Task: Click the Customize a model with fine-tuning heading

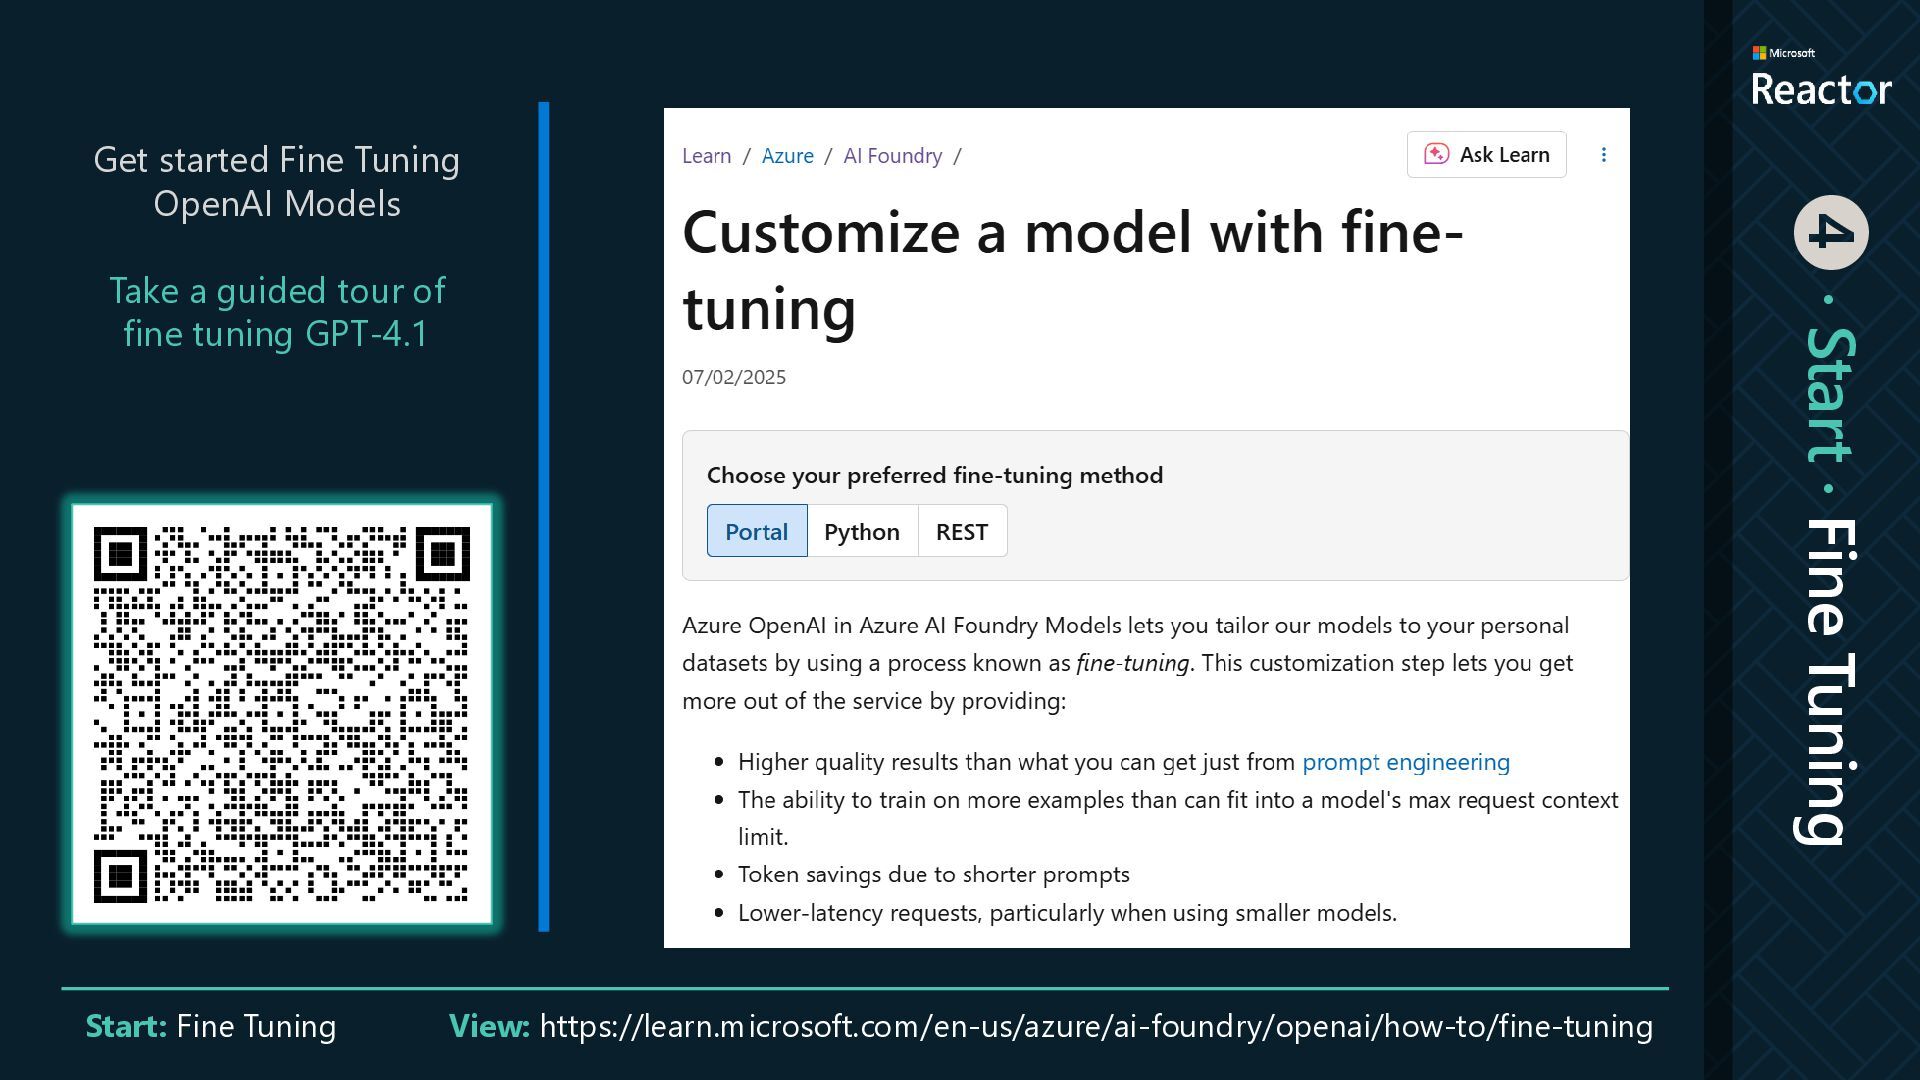Action: pos(1072,269)
